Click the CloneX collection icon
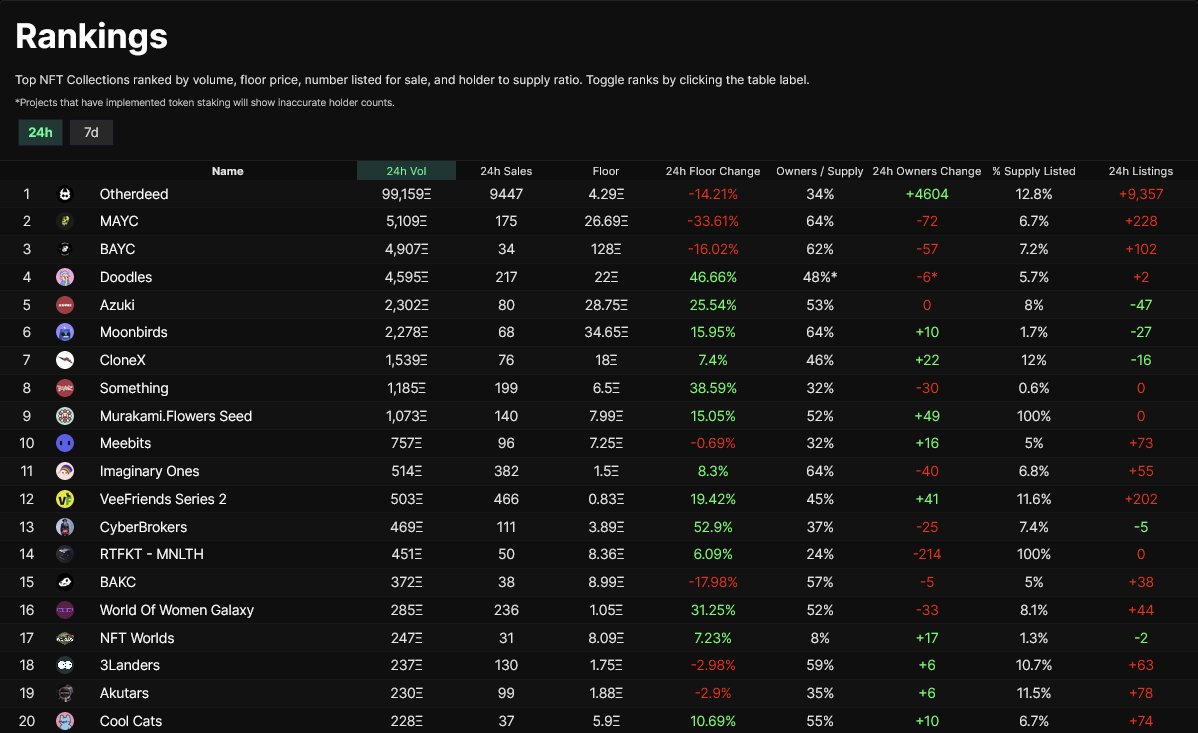This screenshot has height=733, width=1198. pyautogui.click(x=65, y=360)
